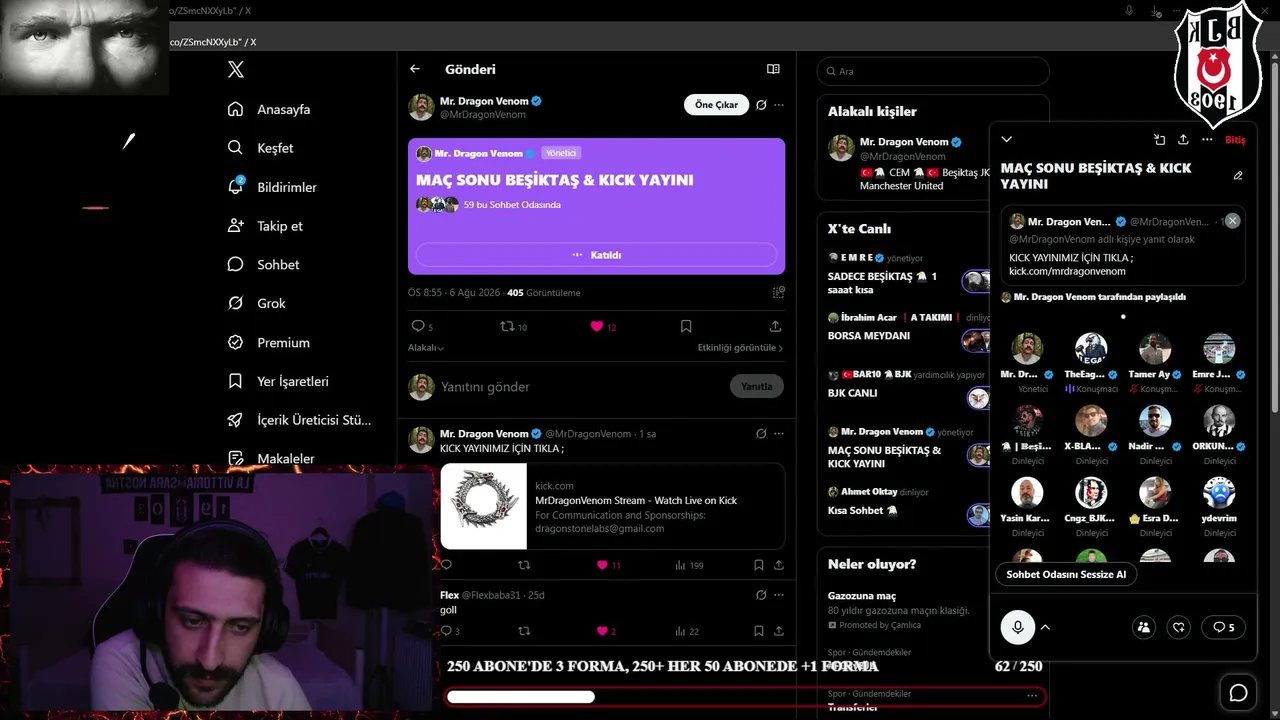
Task: Select Sohbet in the sidebar
Action: (264, 265)
